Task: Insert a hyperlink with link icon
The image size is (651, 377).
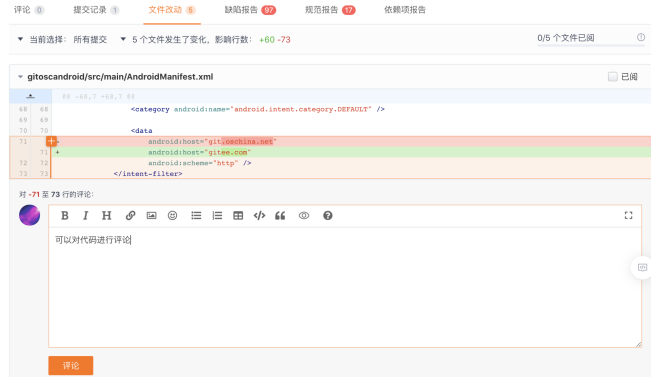Action: (130, 215)
